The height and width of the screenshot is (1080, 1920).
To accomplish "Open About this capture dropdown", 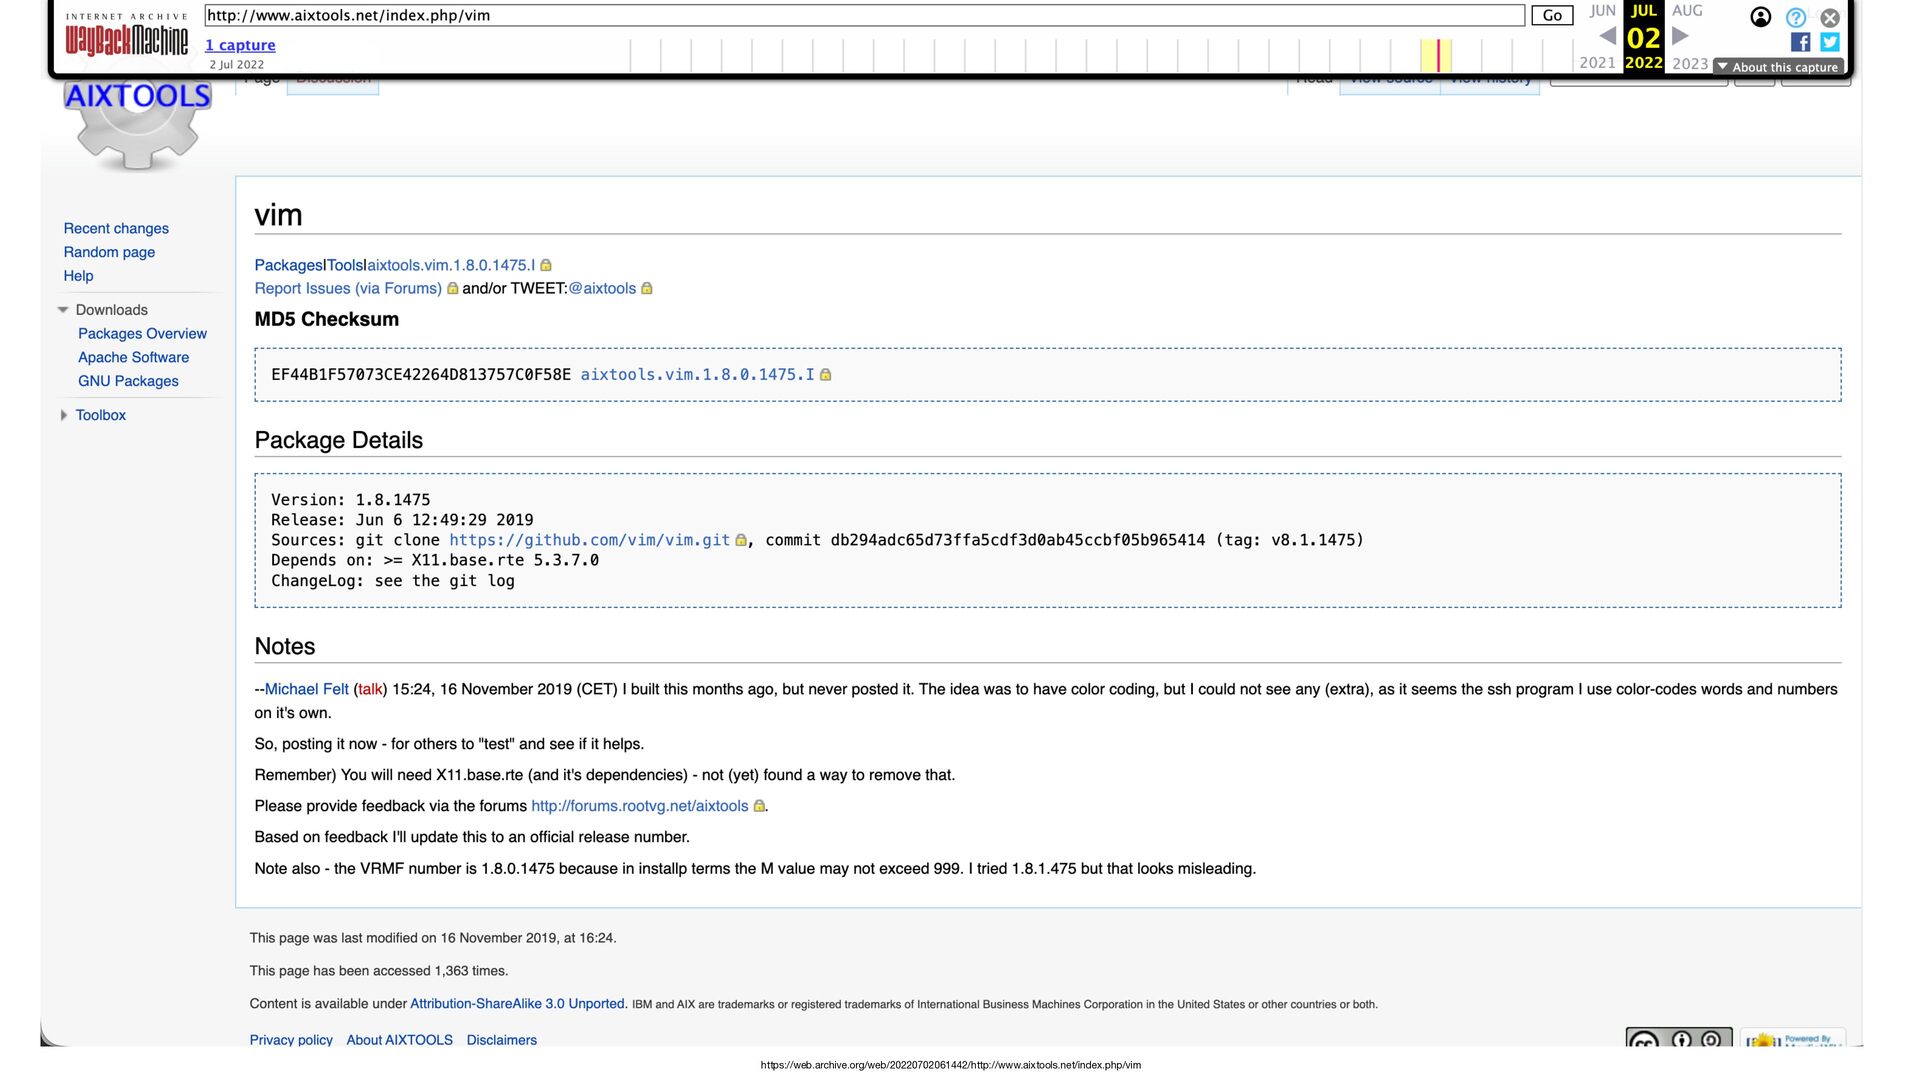I will point(1779,67).
